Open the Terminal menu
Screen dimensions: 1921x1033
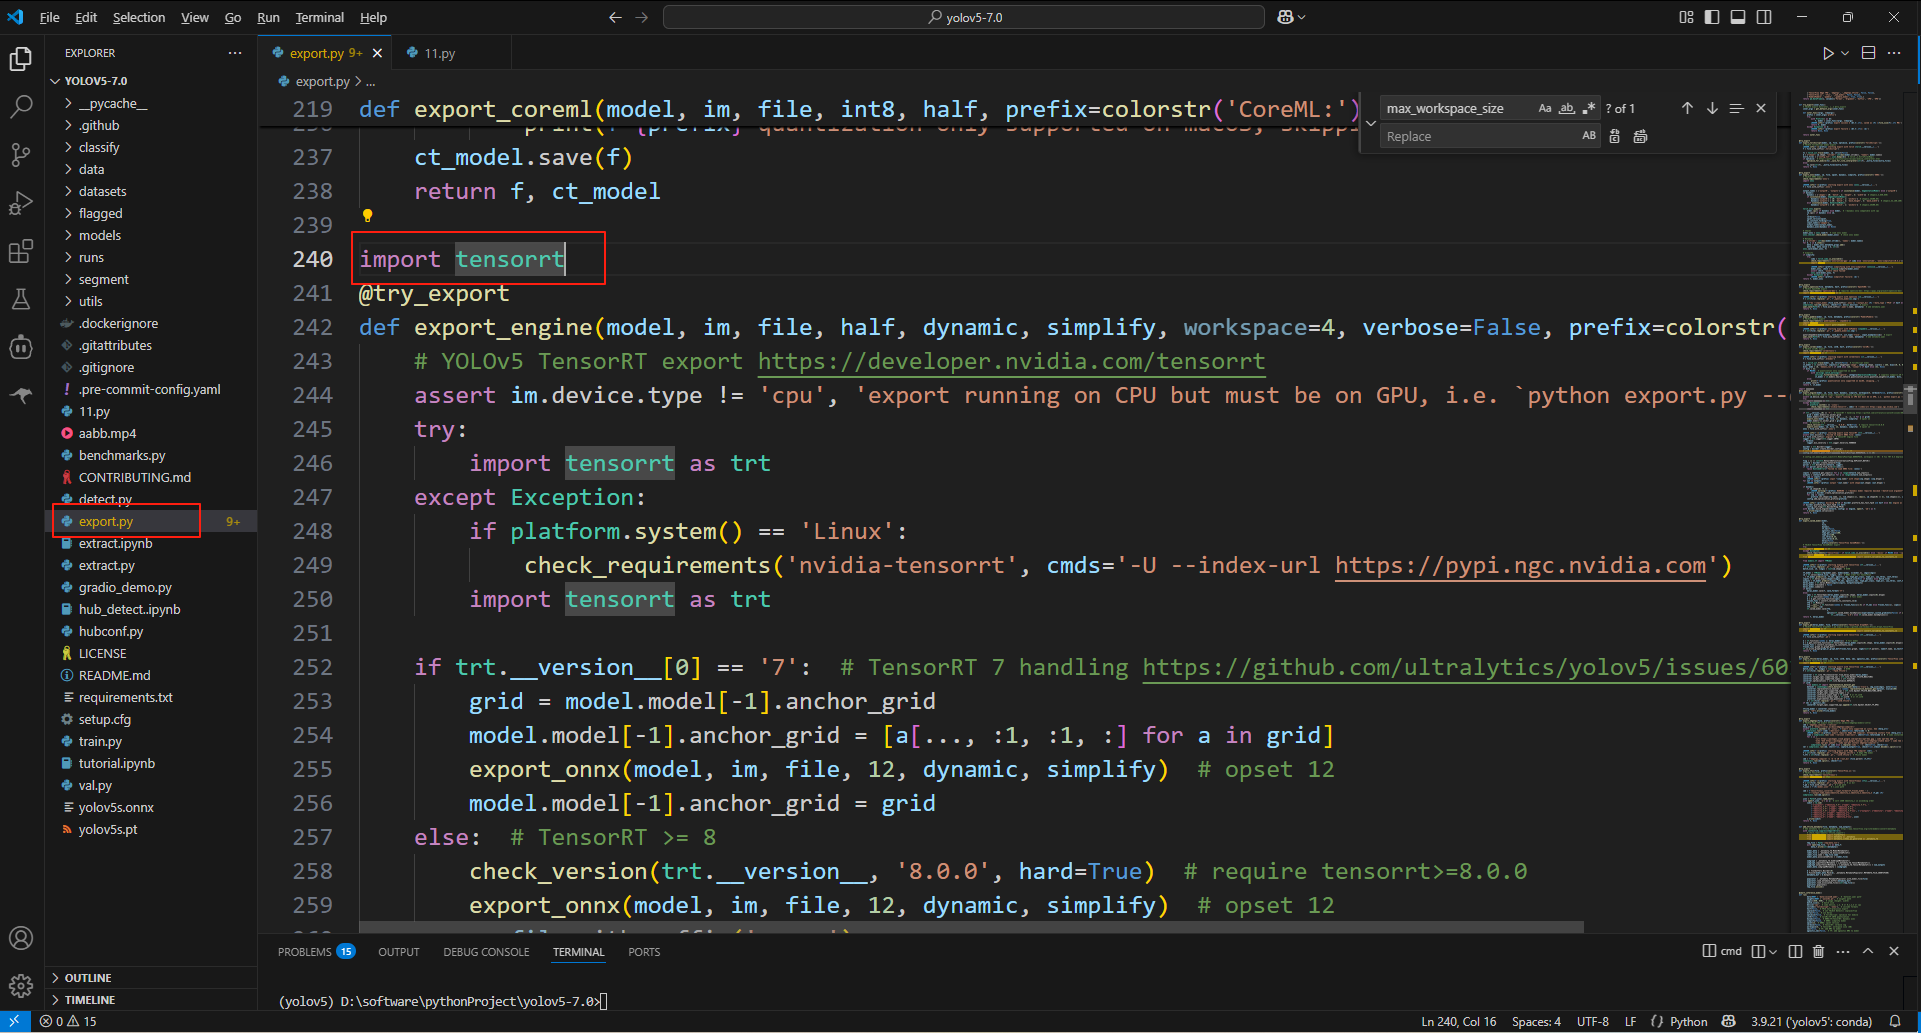pyautogui.click(x=319, y=17)
